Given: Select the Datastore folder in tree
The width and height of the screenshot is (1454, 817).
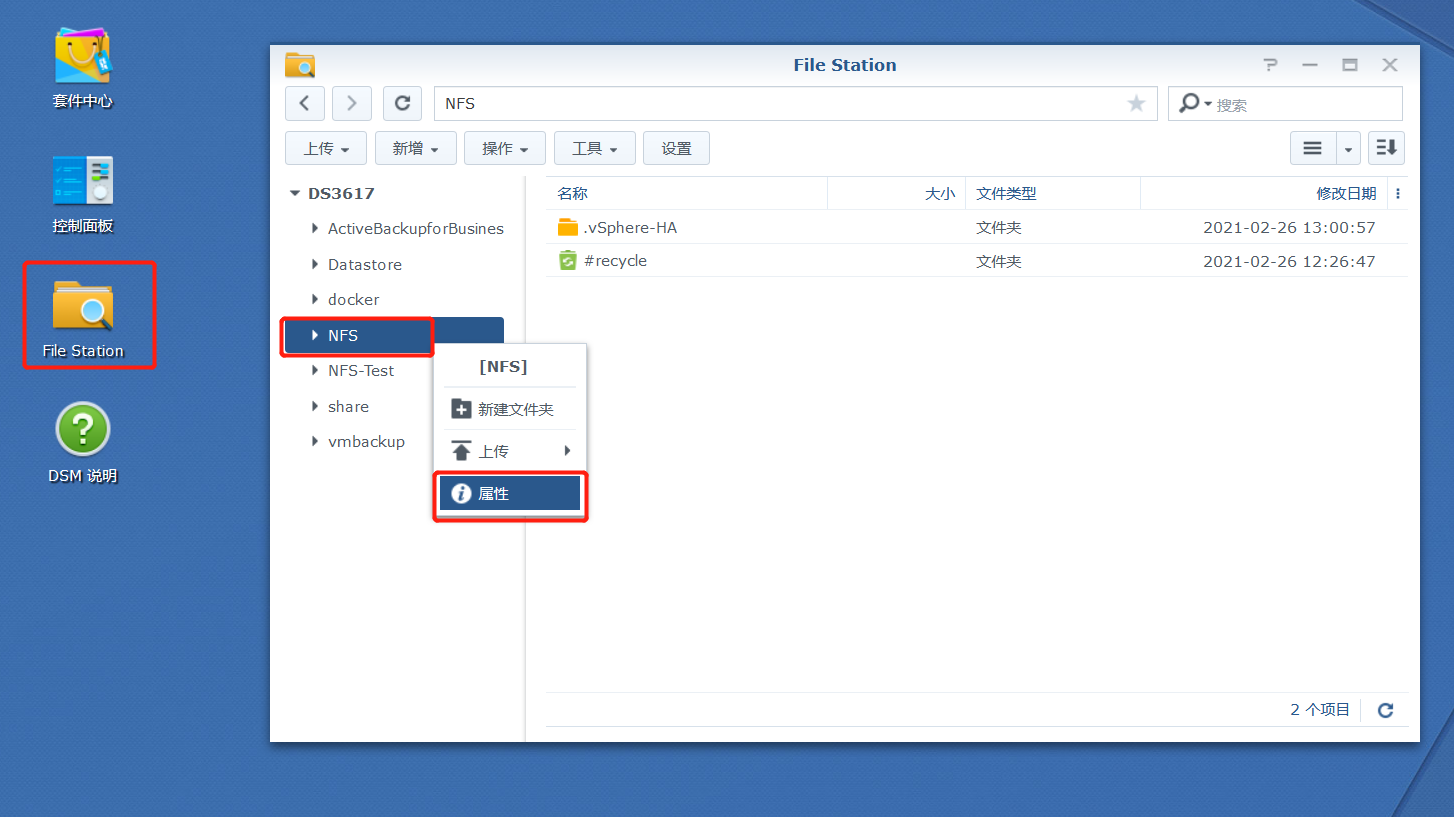Looking at the screenshot, I should (x=365, y=265).
